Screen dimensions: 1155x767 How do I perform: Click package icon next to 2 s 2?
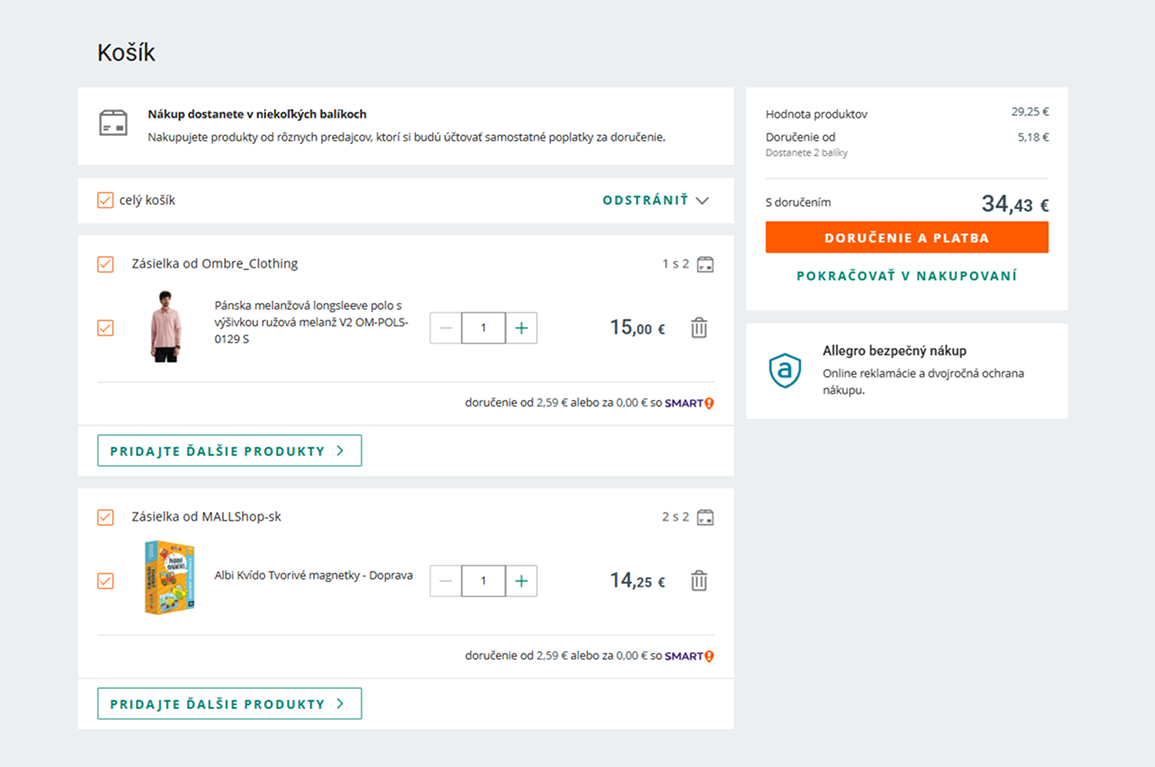click(x=706, y=517)
